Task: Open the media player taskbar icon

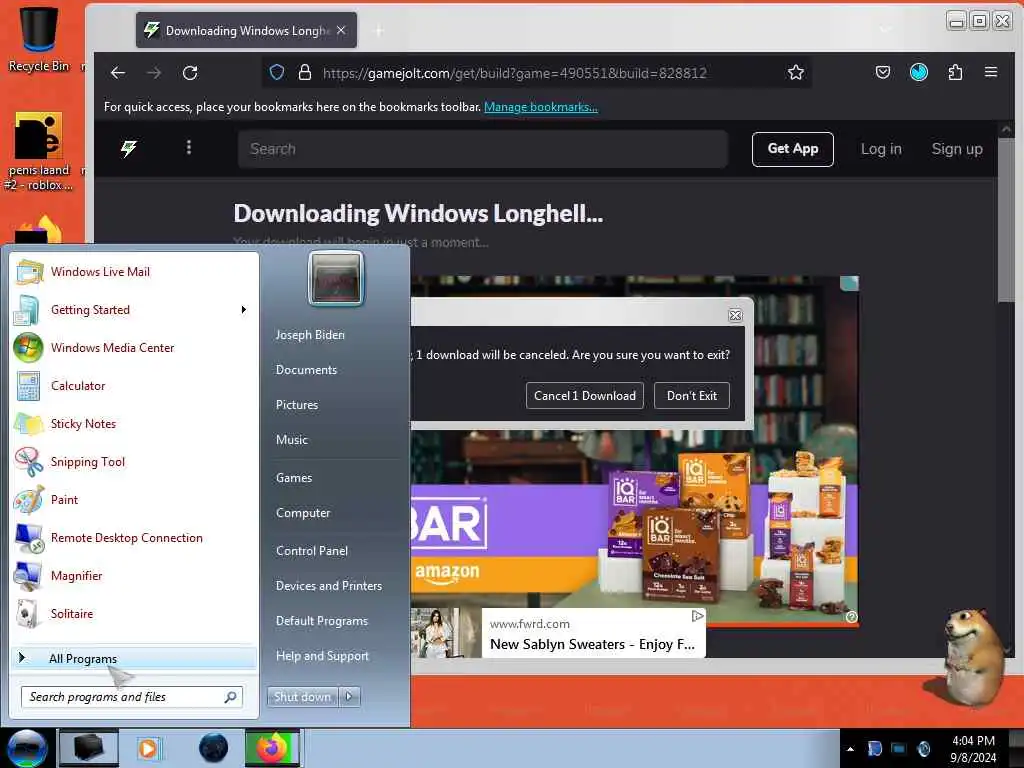Action: [x=148, y=748]
